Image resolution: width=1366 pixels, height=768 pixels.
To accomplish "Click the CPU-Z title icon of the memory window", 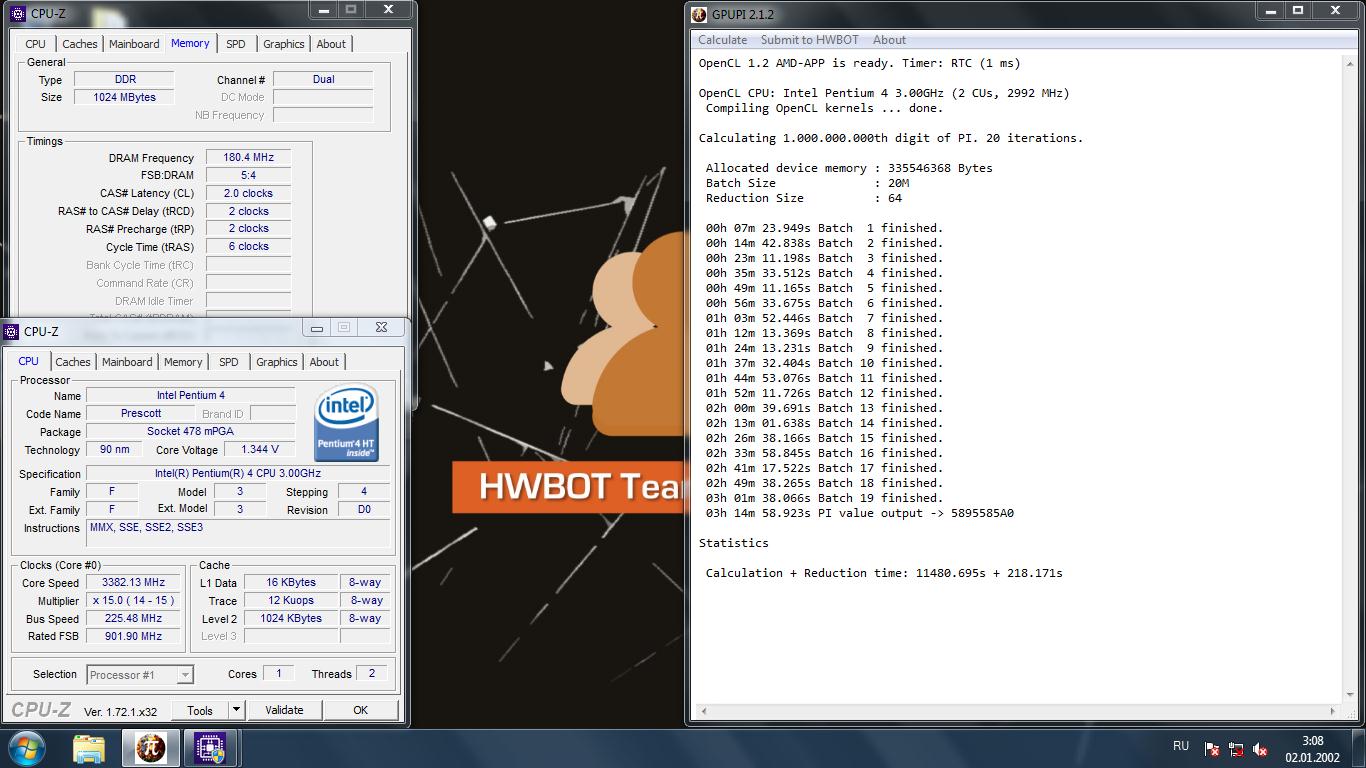I will coord(18,14).
